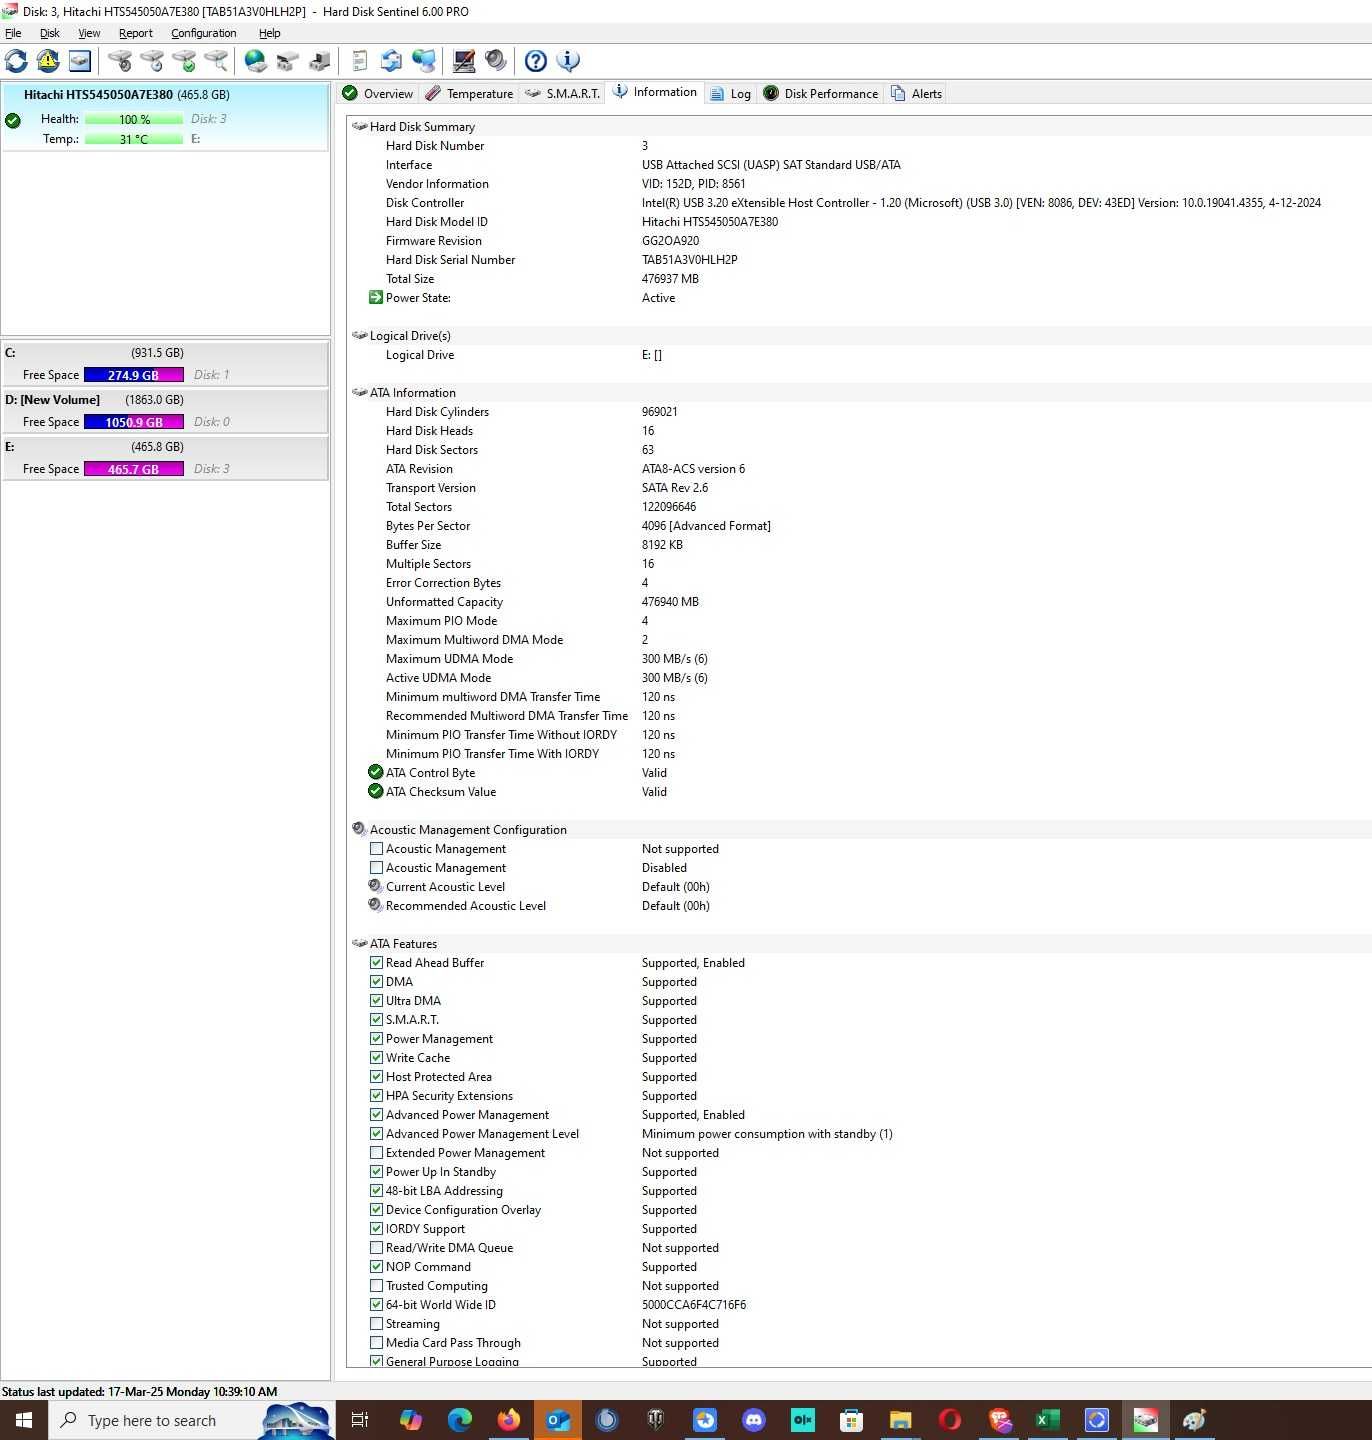Image resolution: width=1372 pixels, height=1440 pixels.
Task: Select the D: [New Volume] partition entry
Action: pos(165,411)
